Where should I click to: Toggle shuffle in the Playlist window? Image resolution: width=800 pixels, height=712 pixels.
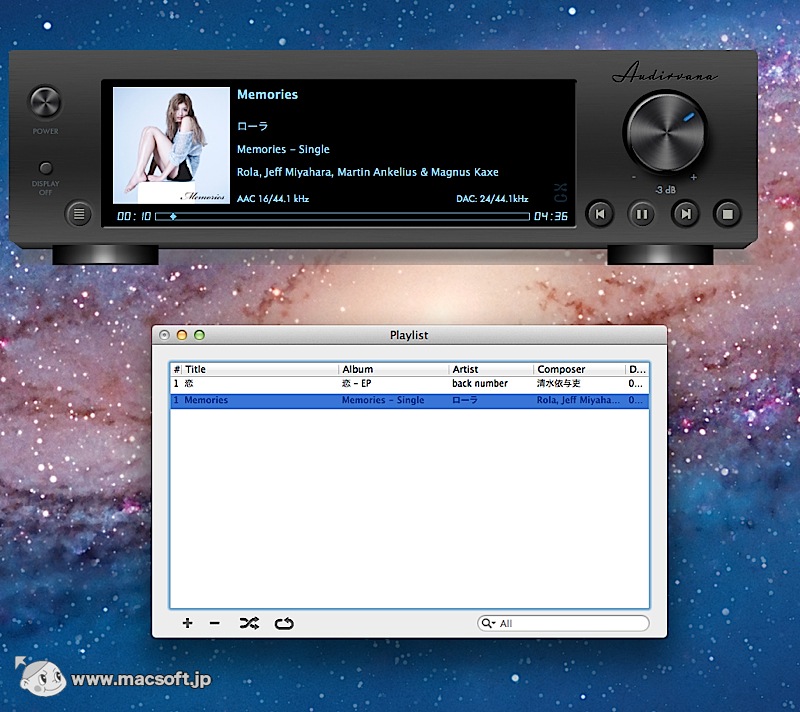click(249, 623)
